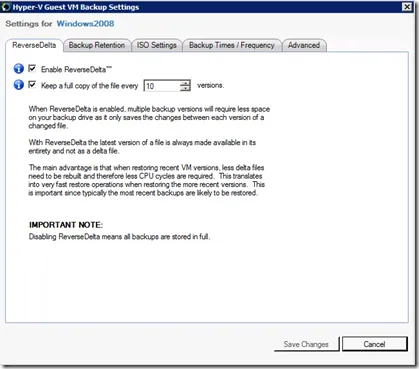Viewport: 419px width, 369px height.
Task: Click the 'Keep a full copy of the file every' label
Action: [x=89, y=86]
